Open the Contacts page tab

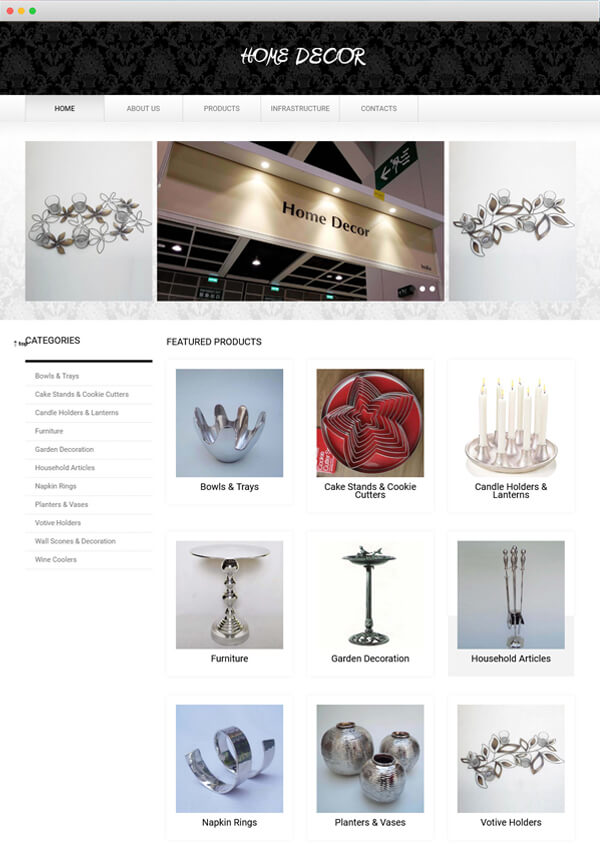click(x=379, y=108)
